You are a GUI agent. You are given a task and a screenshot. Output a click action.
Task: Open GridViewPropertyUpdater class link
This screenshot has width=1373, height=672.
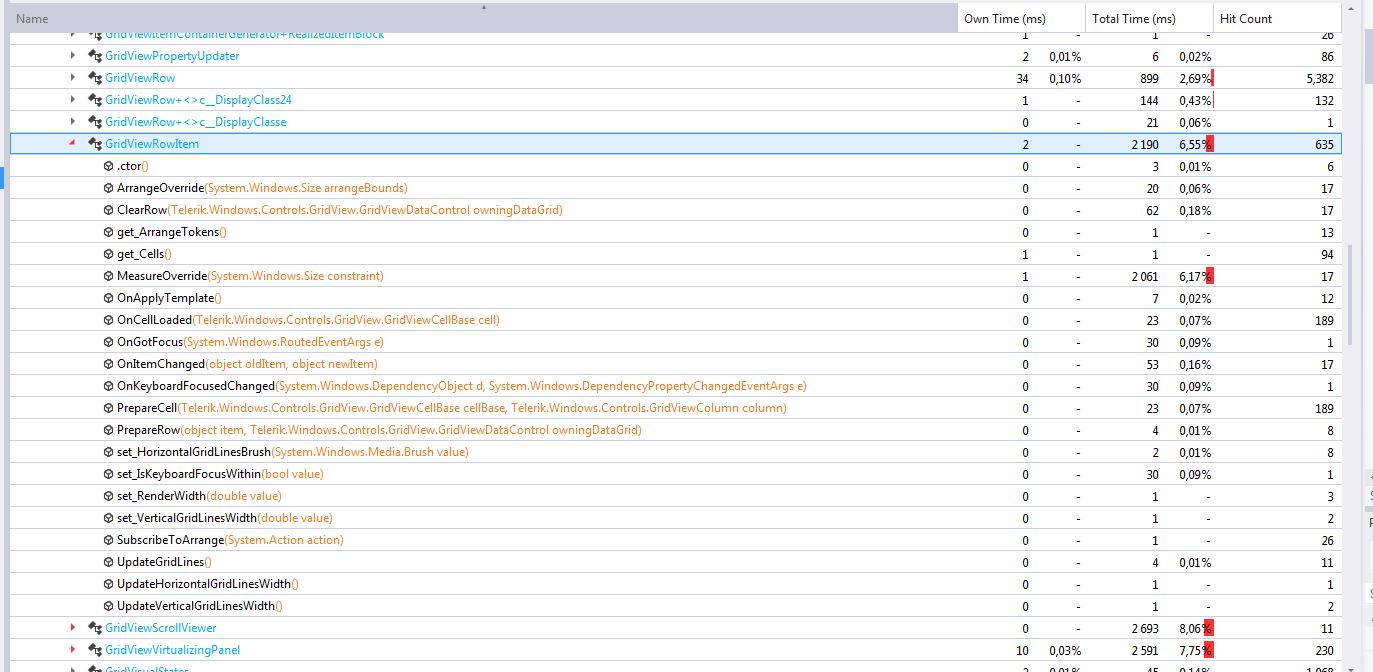pyautogui.click(x=172, y=56)
